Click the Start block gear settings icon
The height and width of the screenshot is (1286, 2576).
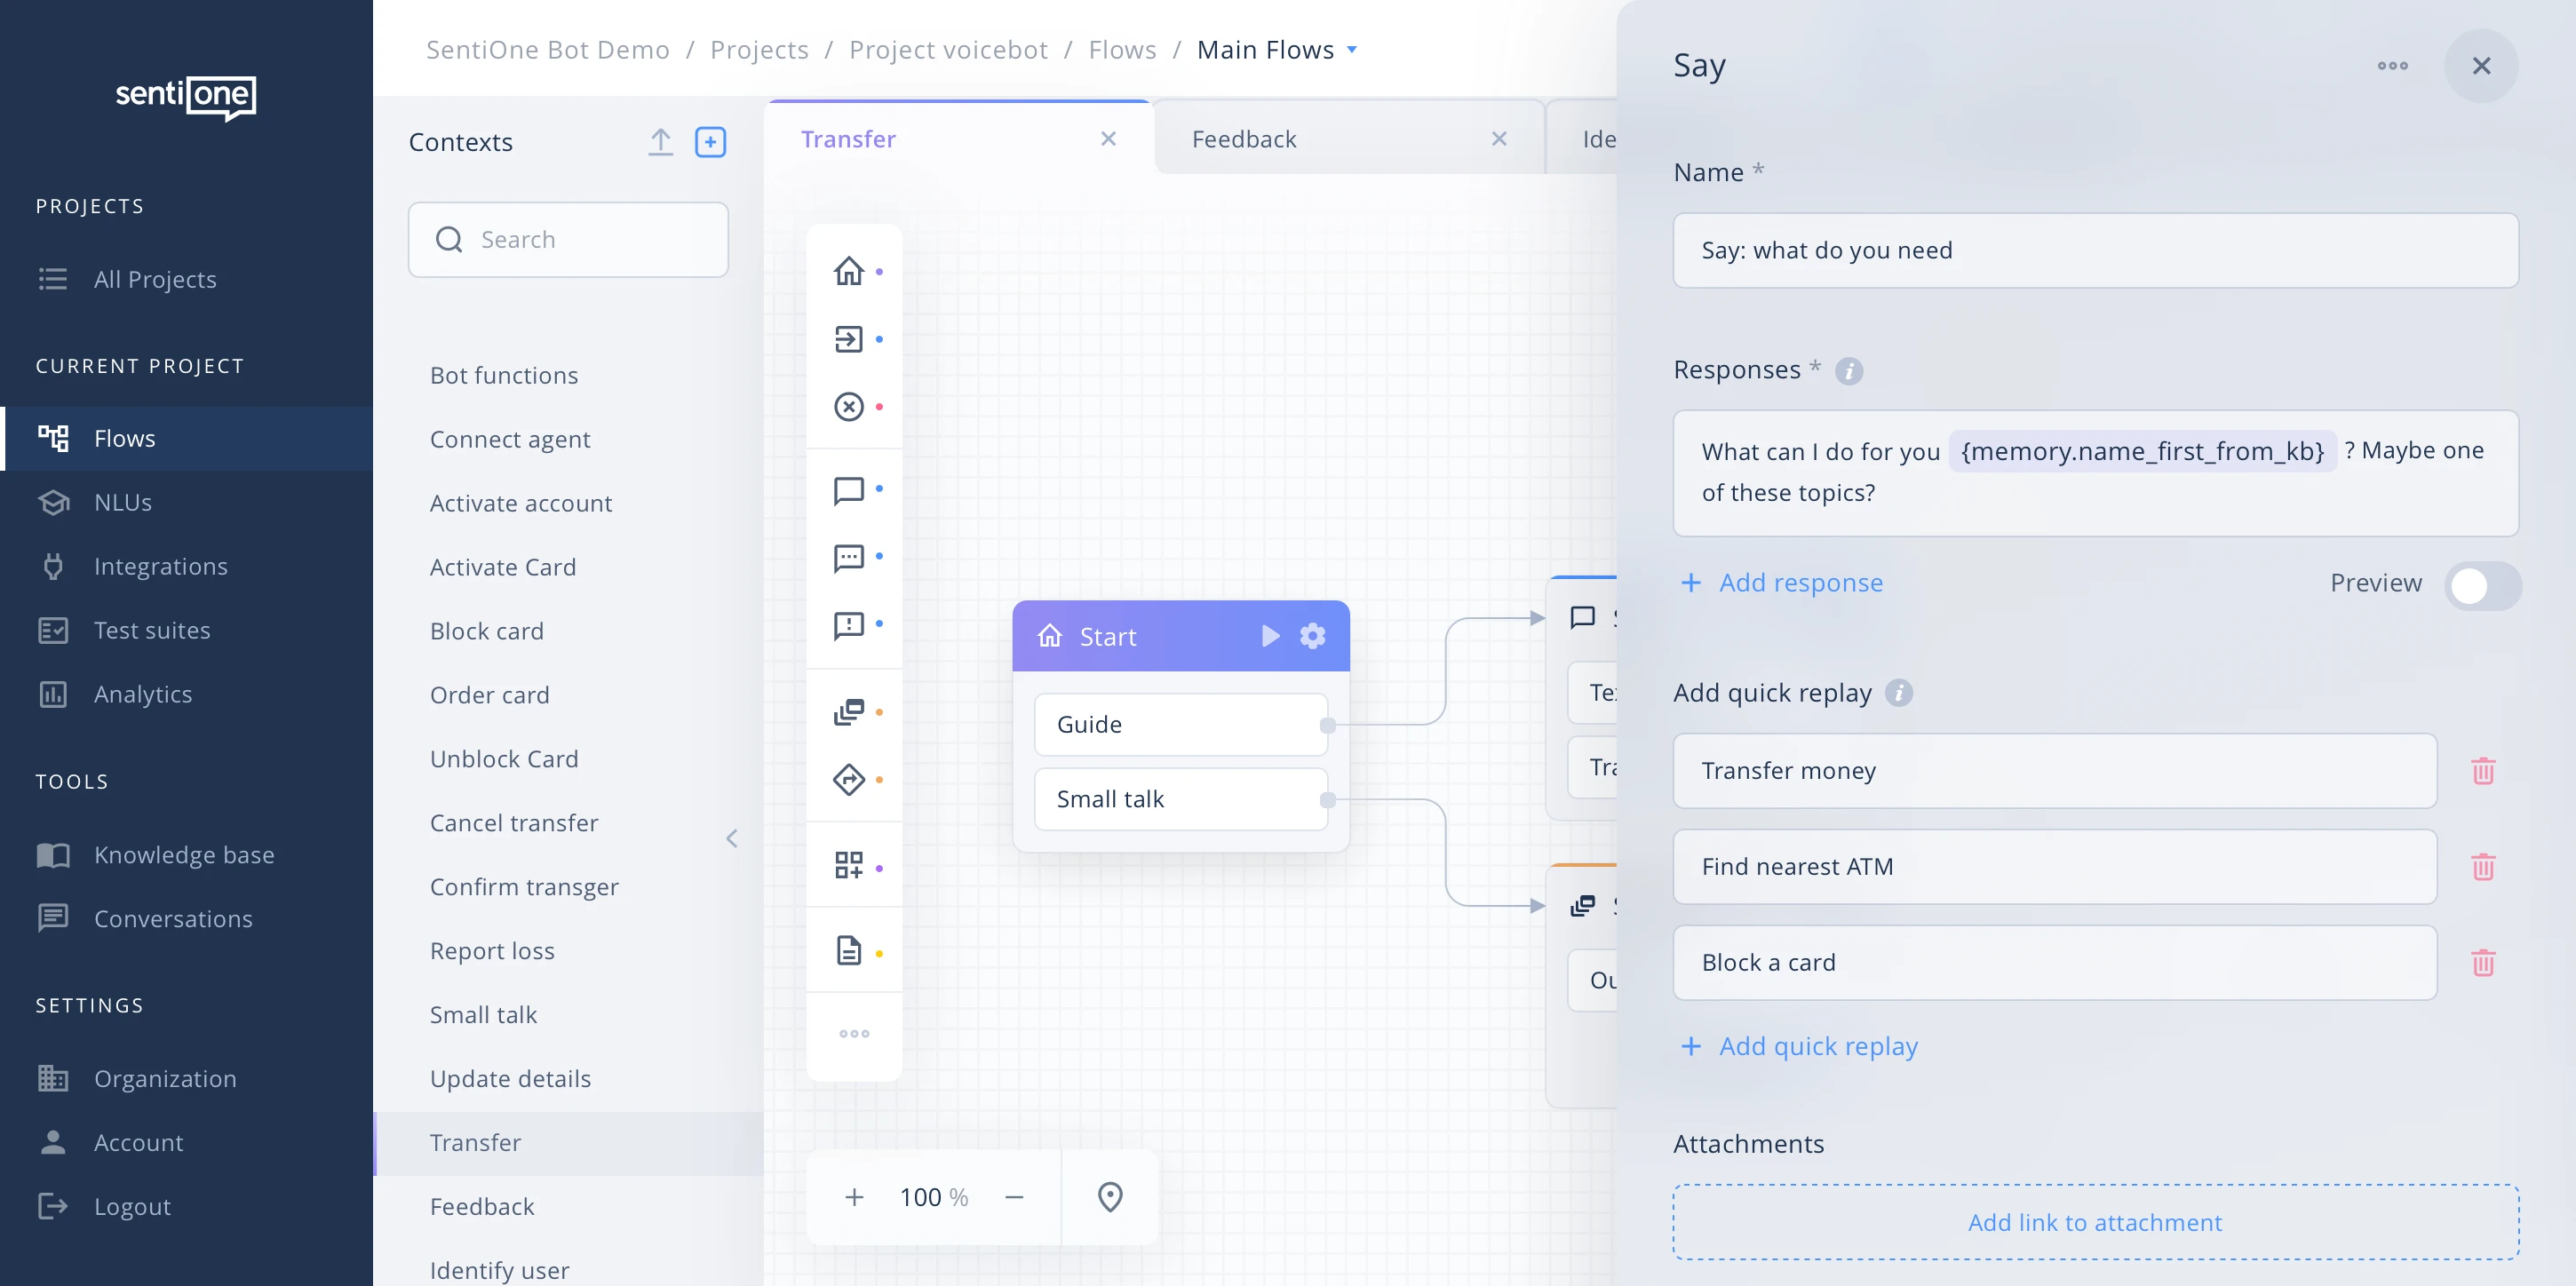tap(1312, 636)
